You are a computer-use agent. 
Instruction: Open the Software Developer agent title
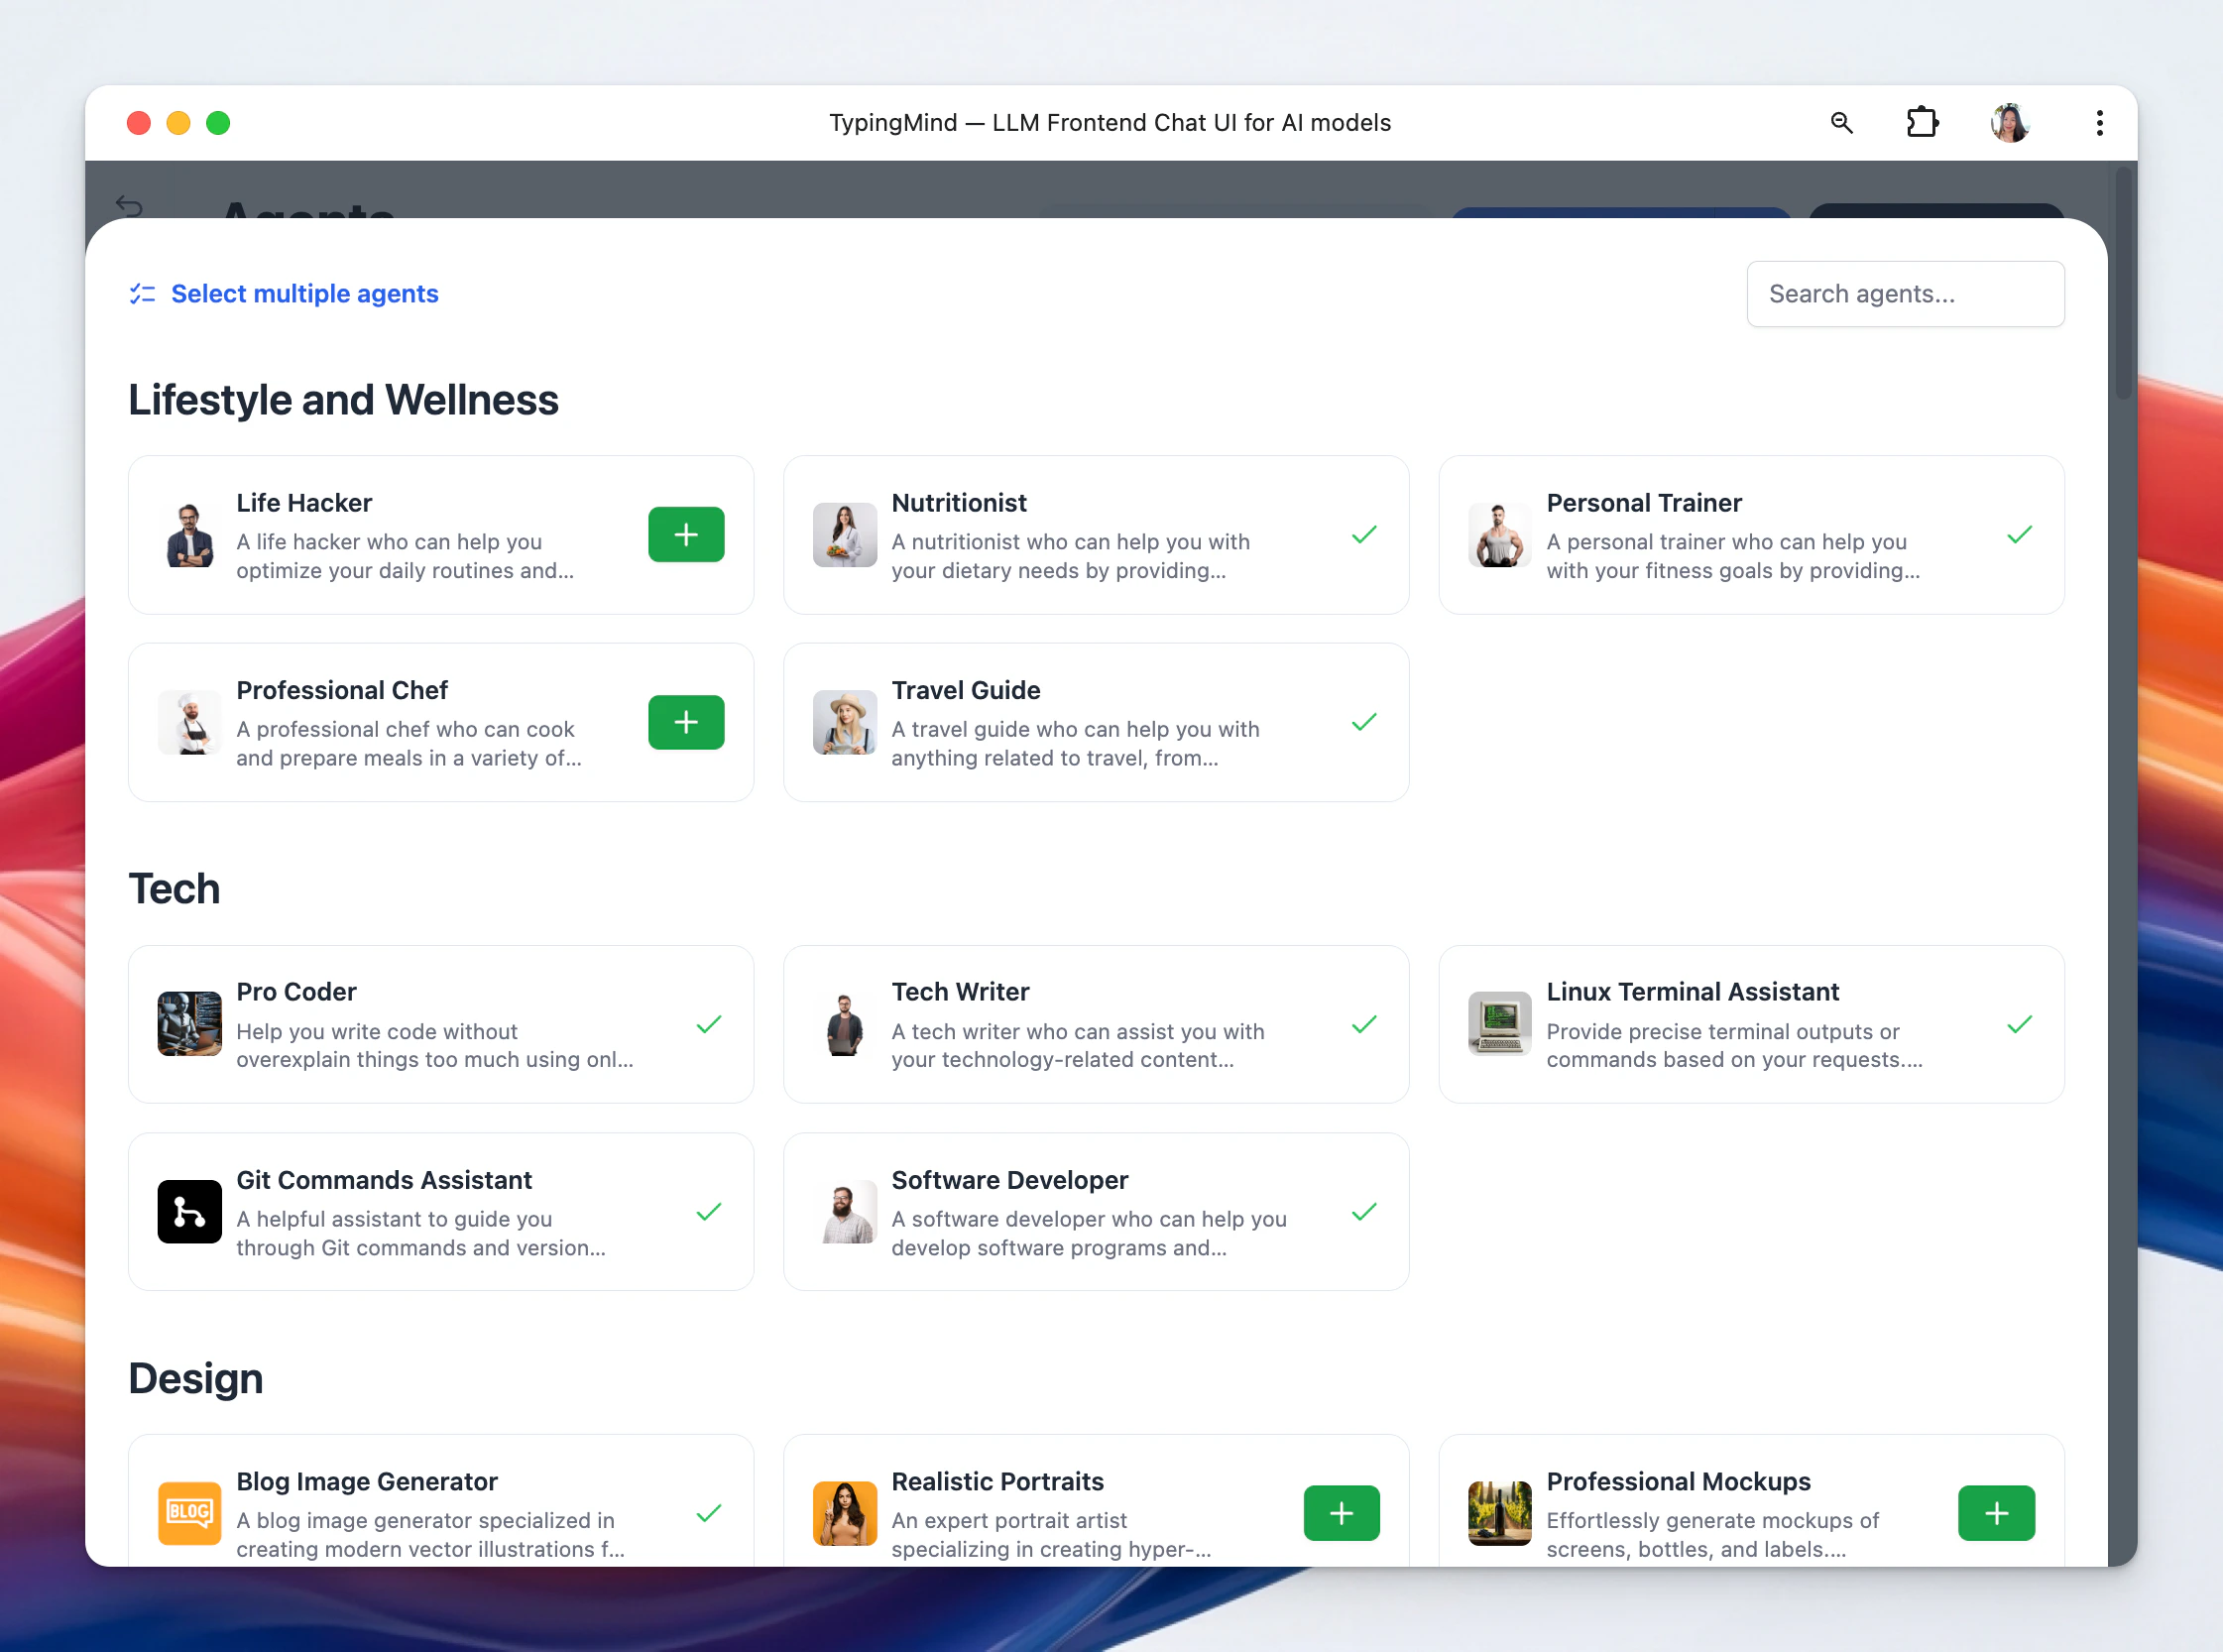(1010, 1180)
